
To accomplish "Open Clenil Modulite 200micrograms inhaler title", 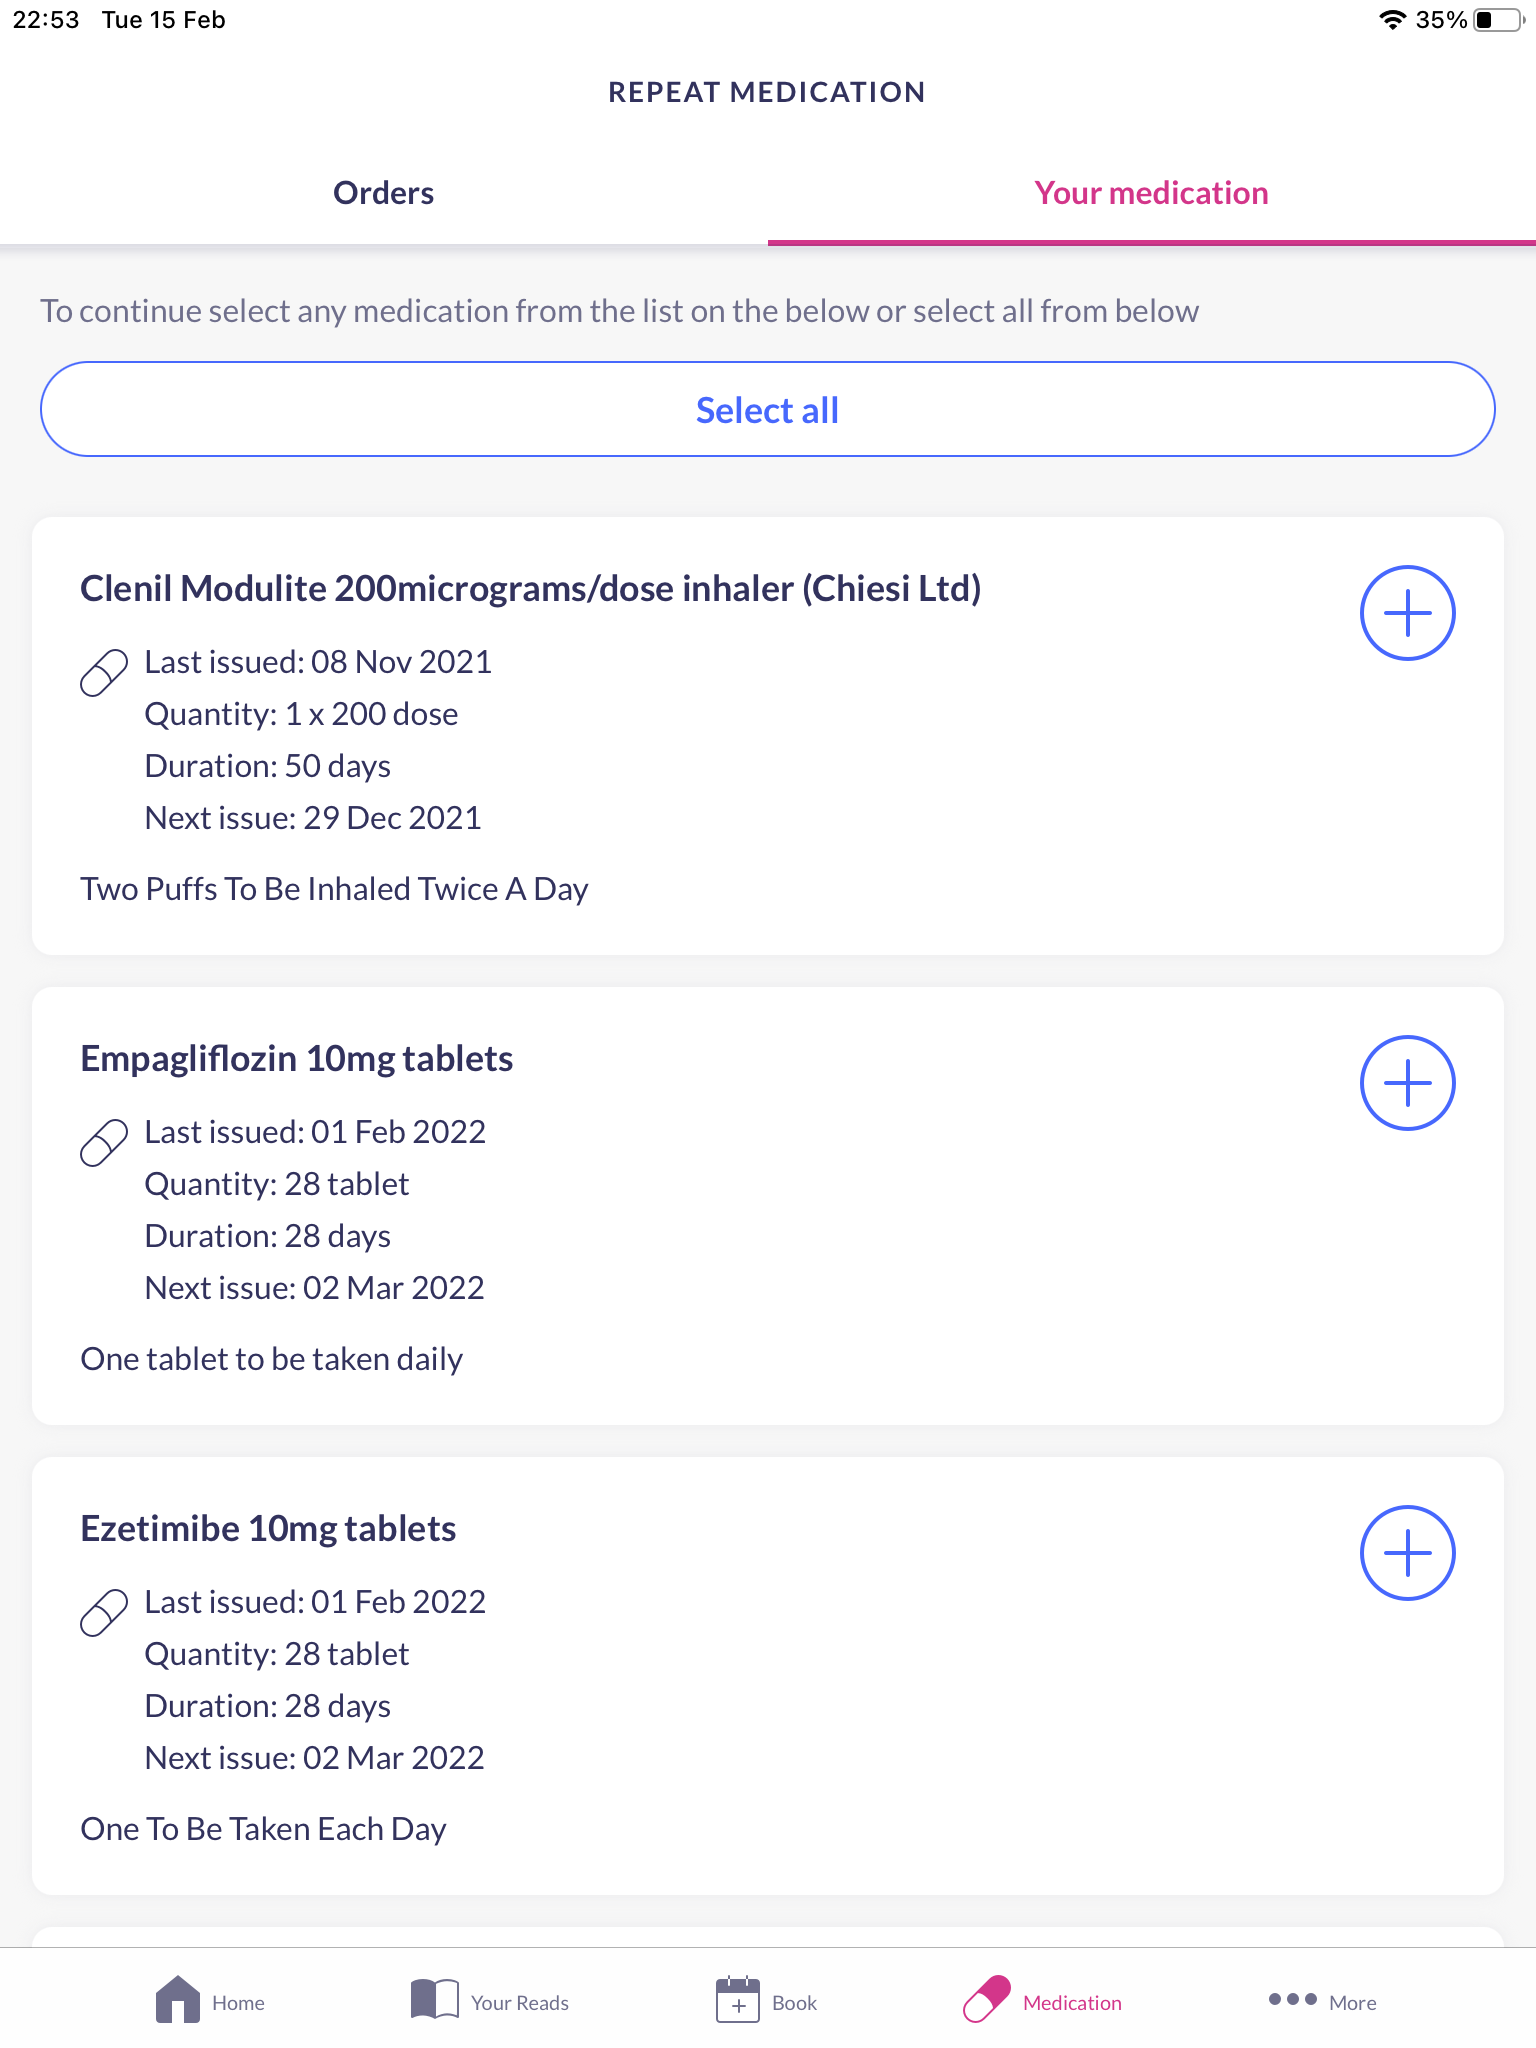I will [530, 588].
